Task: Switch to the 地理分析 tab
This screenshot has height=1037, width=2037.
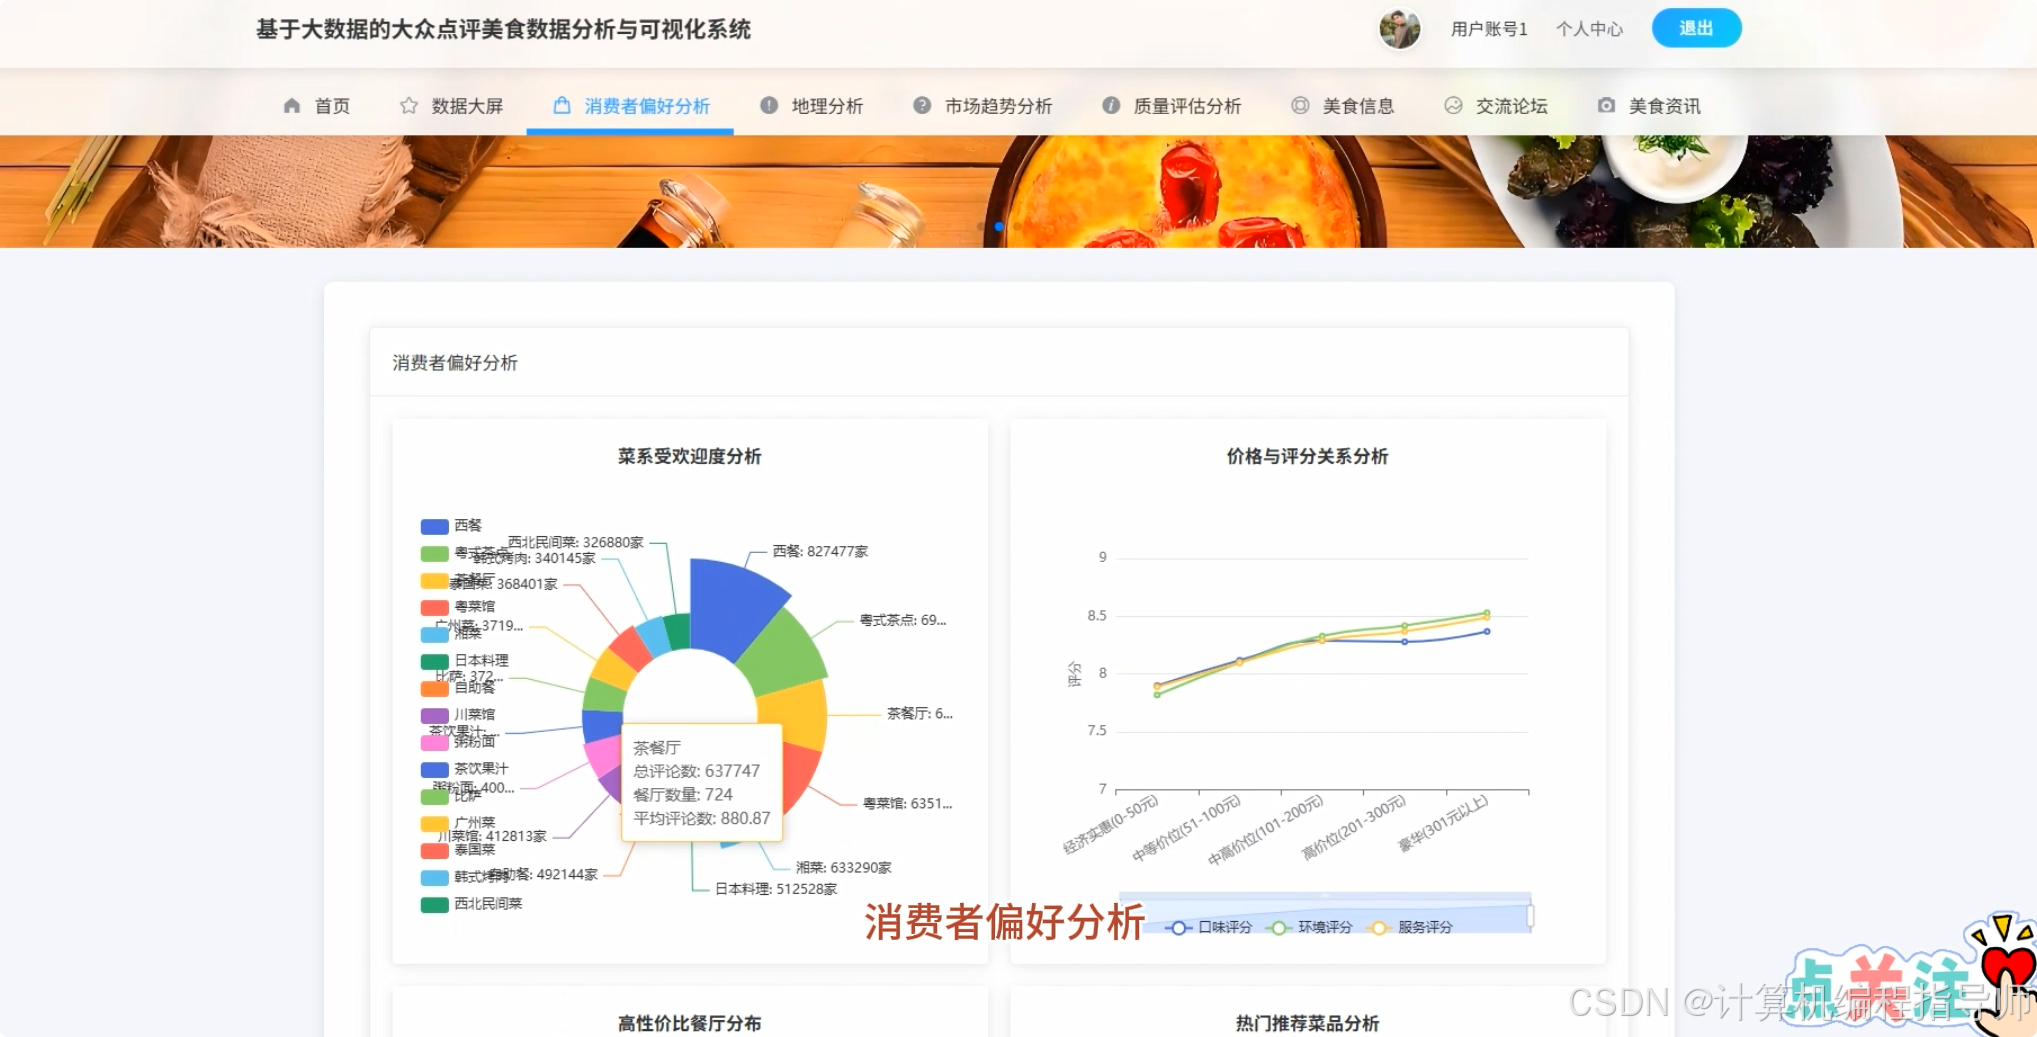Action: (825, 105)
